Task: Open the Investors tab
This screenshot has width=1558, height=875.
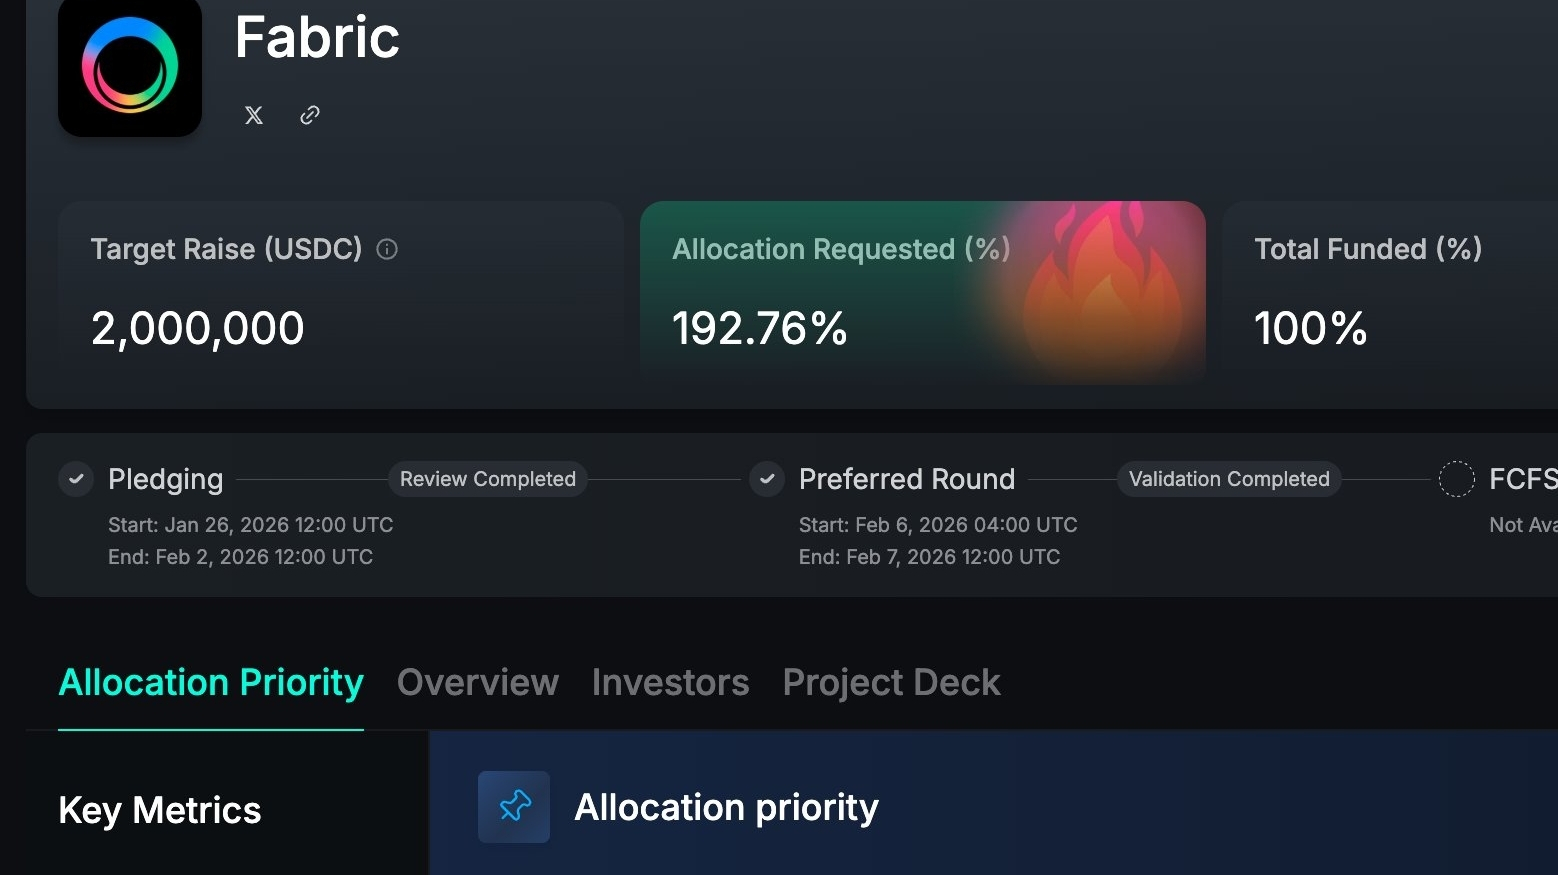Action: click(670, 682)
